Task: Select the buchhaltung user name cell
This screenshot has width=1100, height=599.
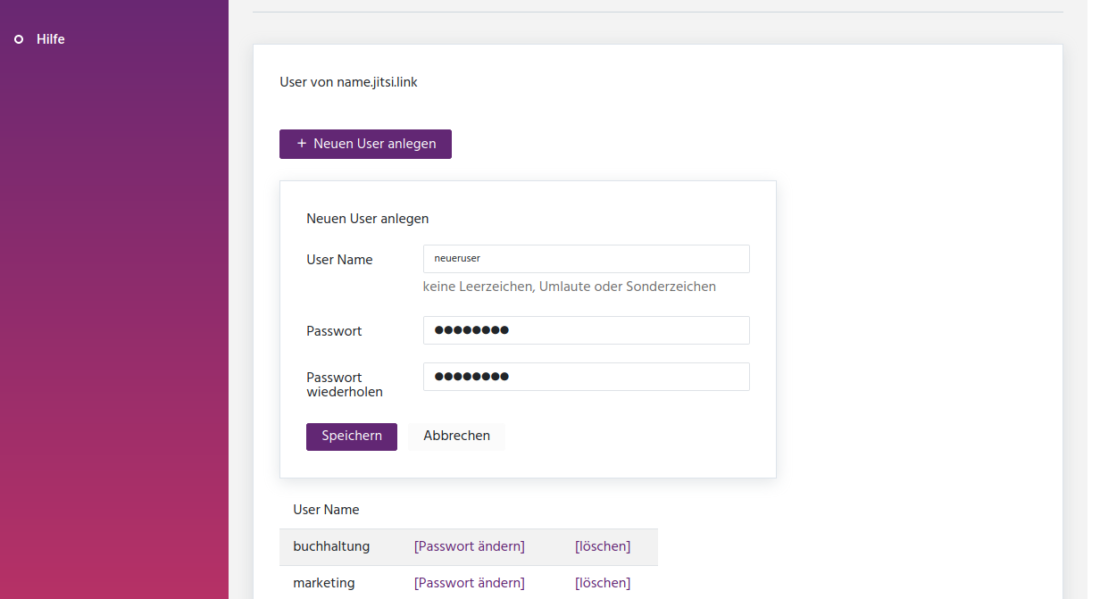Action: pyautogui.click(x=331, y=546)
